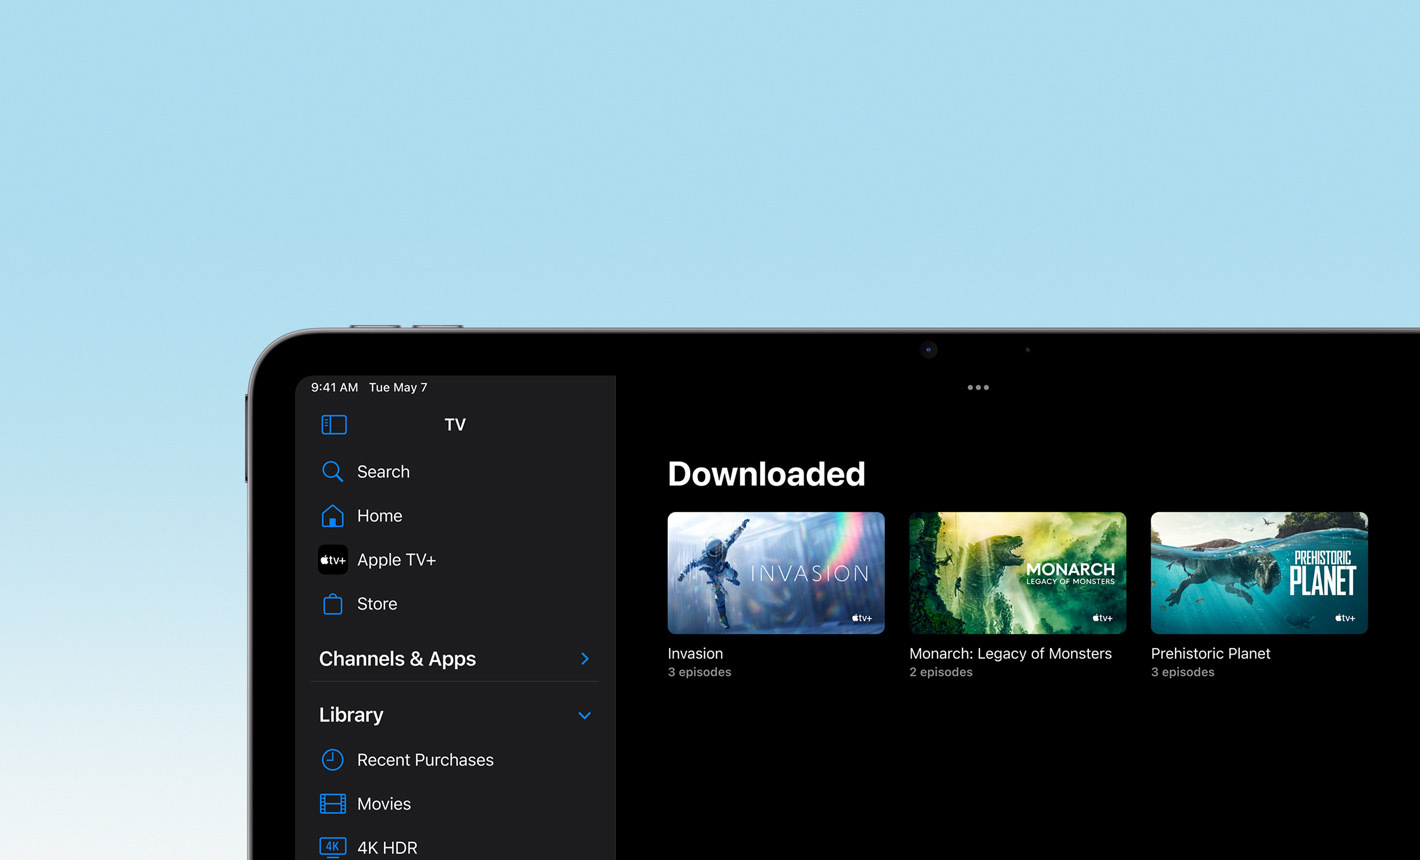
Task: Open the Search sidebar item
Action: point(455,472)
